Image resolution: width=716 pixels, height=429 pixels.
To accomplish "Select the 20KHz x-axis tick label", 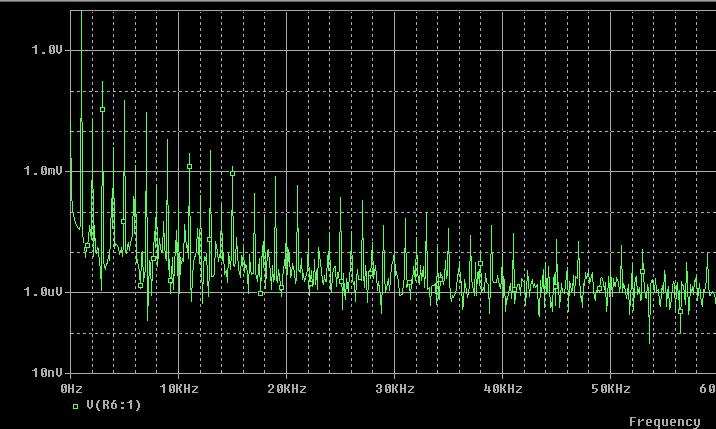I will pyautogui.click(x=286, y=388).
